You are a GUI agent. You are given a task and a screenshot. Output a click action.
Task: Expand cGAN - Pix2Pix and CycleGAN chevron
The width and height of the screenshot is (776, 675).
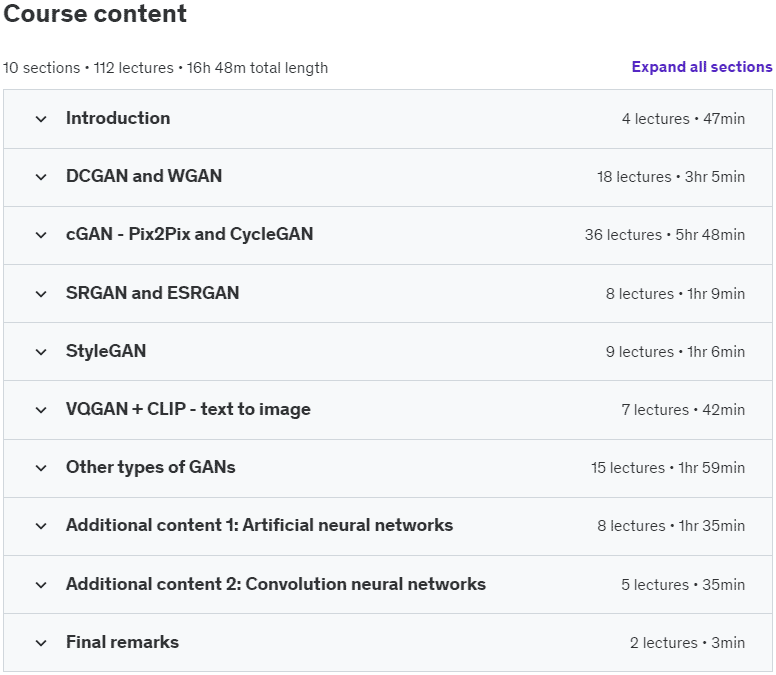(x=41, y=235)
